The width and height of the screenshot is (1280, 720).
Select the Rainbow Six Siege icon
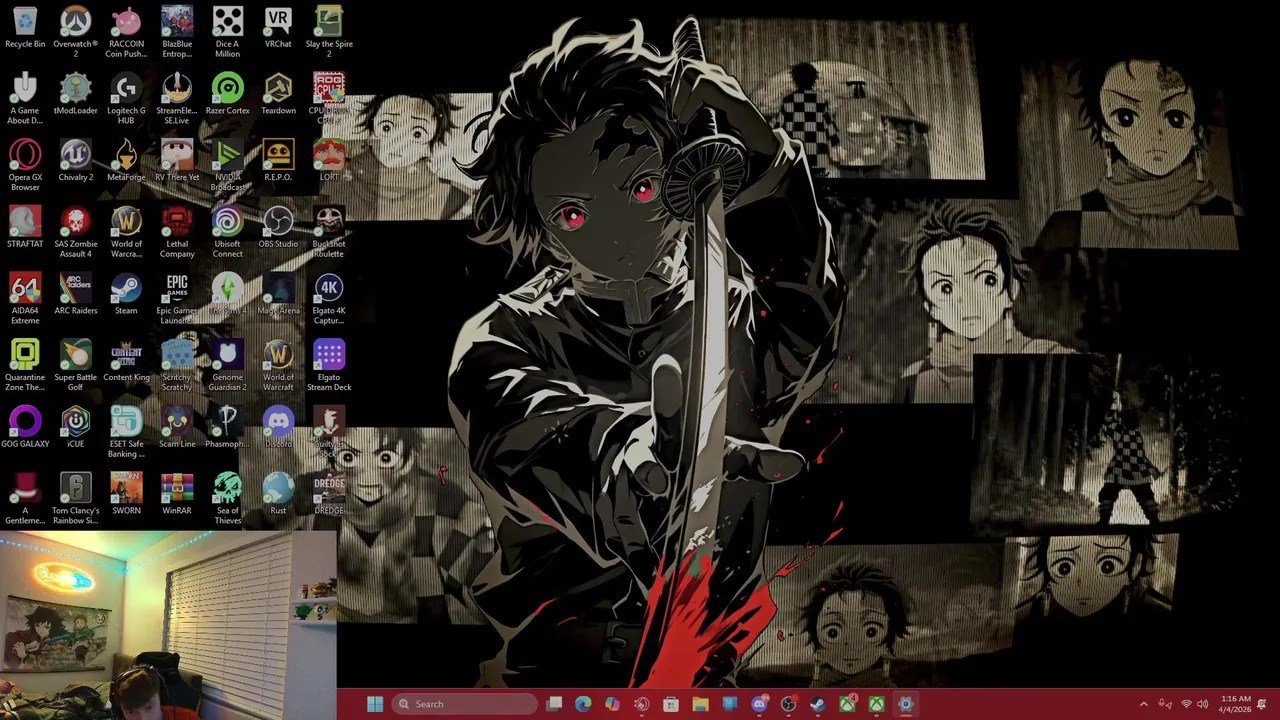[75, 499]
